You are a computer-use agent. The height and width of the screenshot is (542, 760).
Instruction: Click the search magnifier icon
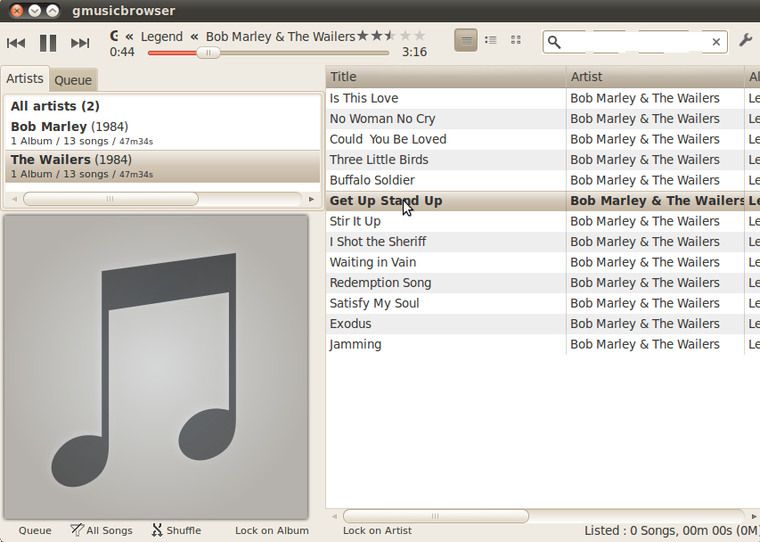(x=554, y=42)
